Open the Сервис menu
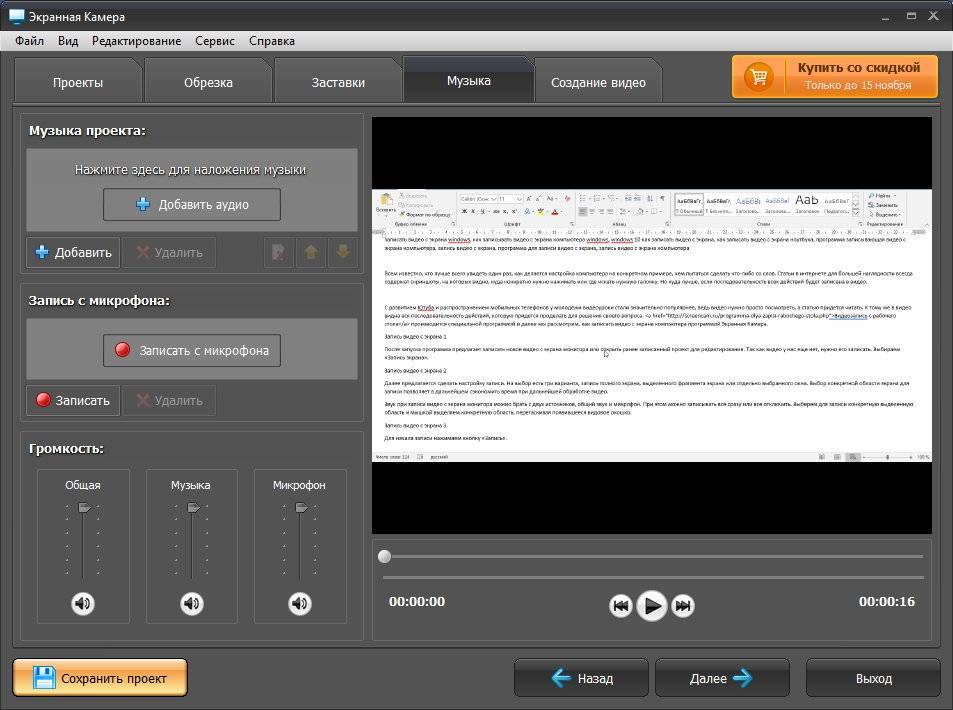The height and width of the screenshot is (710, 953). click(215, 41)
